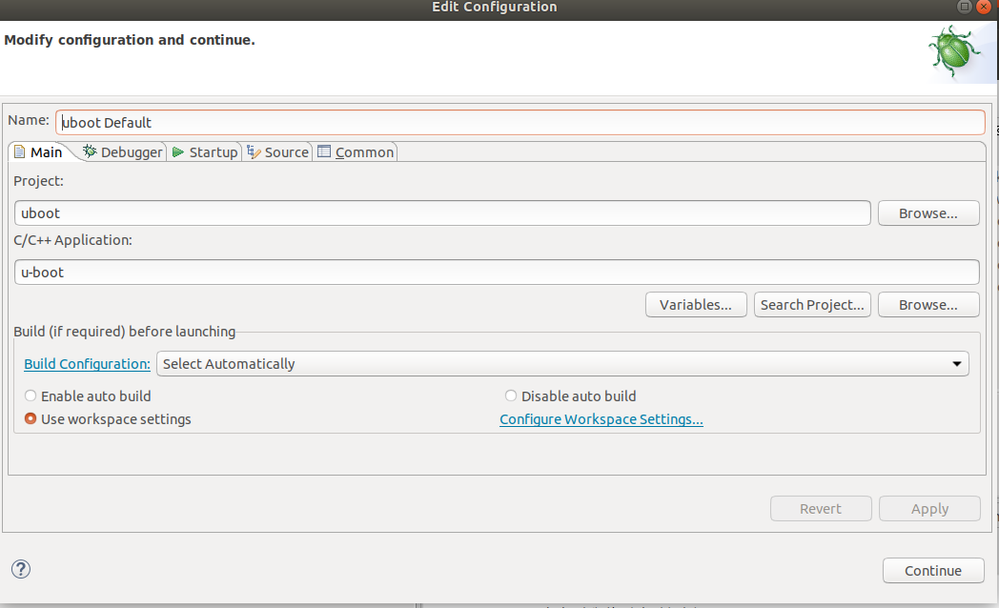The image size is (999, 608).
Task: Open the Common tab
Action: tap(355, 152)
